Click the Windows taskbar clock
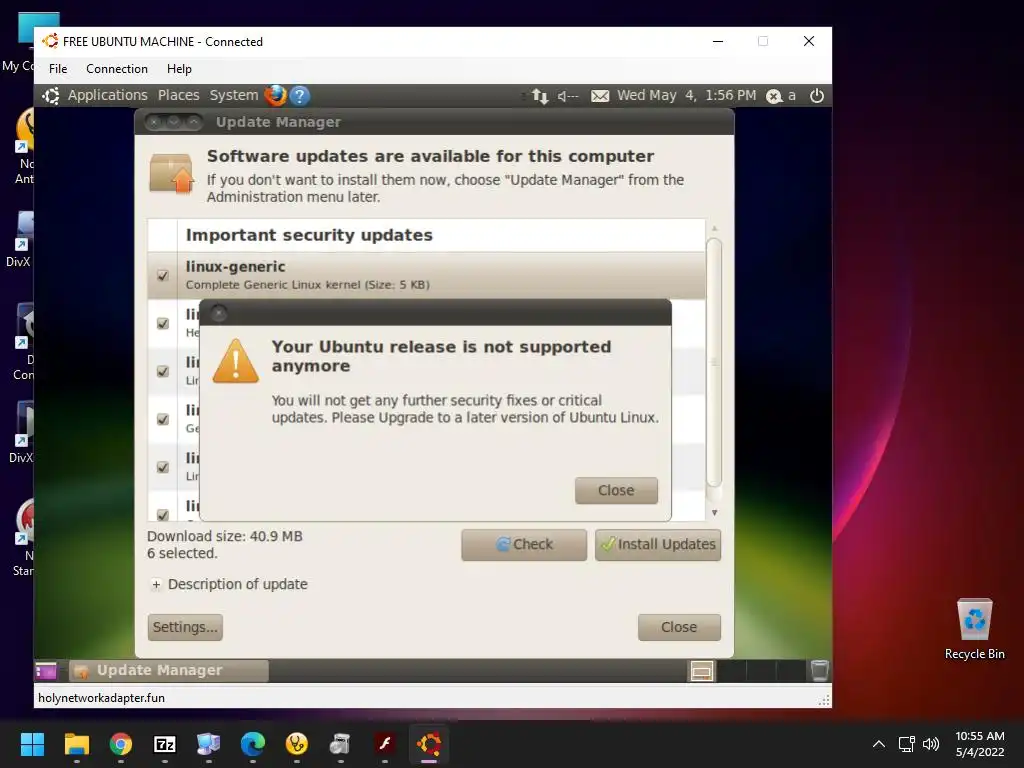The image size is (1024, 768). [x=980, y=744]
